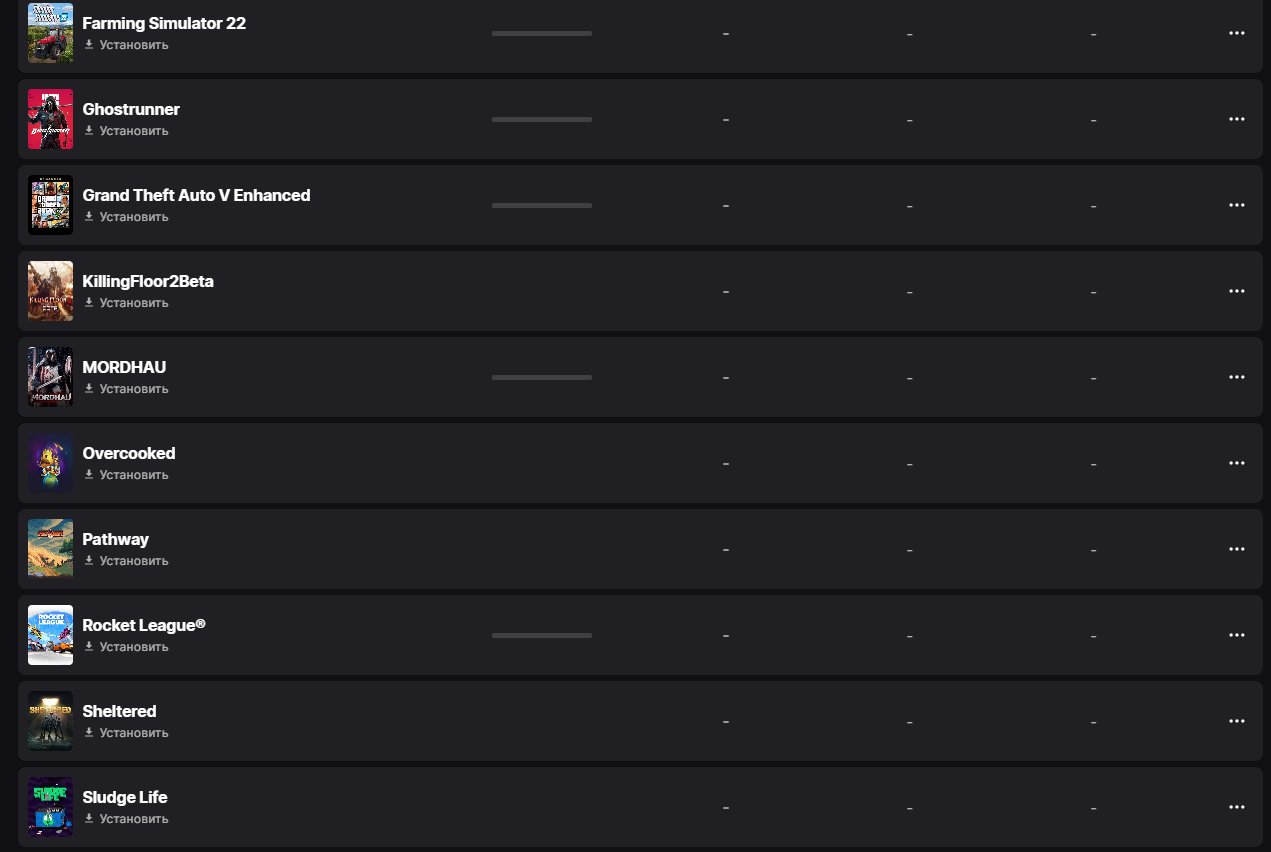Expand the options menu for Pathway
1271x852 pixels.
point(1236,549)
